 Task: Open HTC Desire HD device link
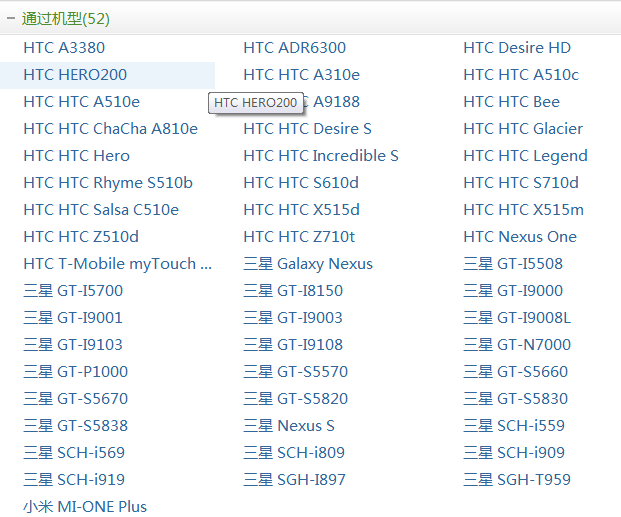click(x=517, y=48)
